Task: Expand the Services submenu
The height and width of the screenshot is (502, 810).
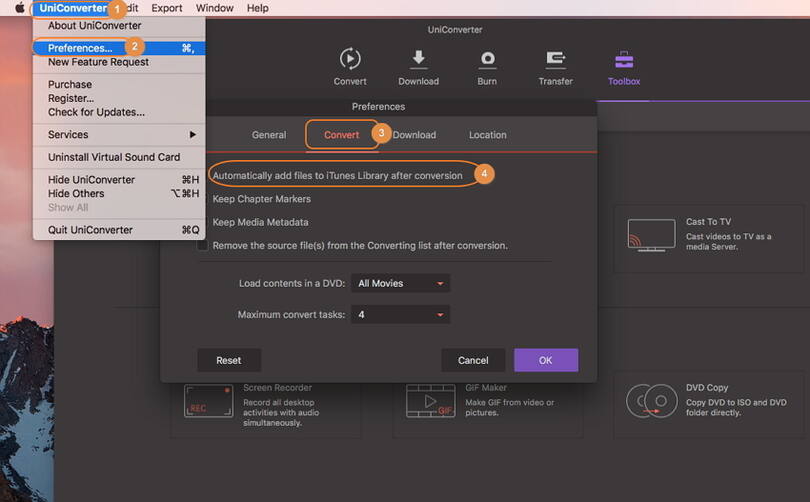Action: (x=119, y=134)
